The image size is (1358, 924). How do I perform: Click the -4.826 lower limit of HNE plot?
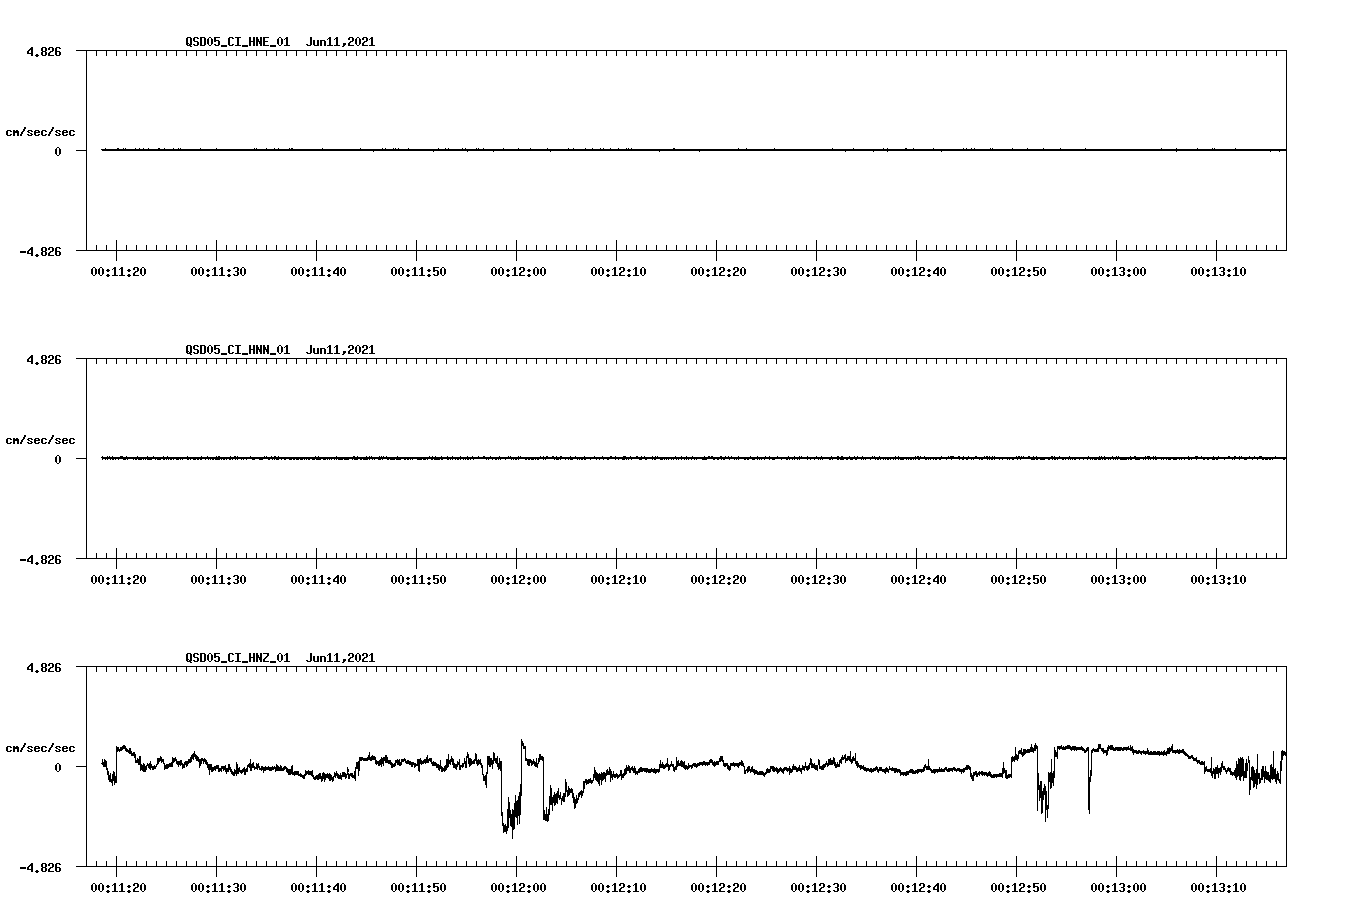[x=40, y=251]
